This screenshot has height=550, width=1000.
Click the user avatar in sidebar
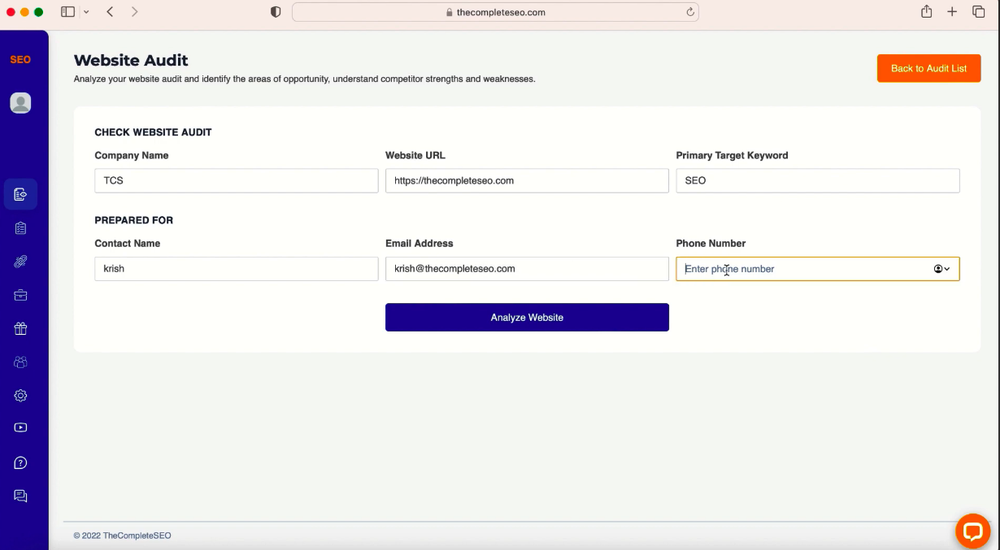[x=20, y=103]
